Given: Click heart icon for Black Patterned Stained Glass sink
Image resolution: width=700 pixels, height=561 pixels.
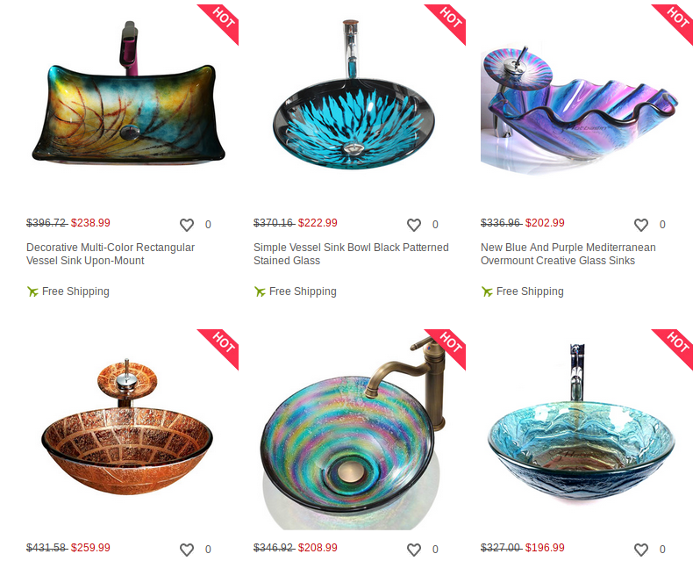Looking at the screenshot, I should (414, 224).
